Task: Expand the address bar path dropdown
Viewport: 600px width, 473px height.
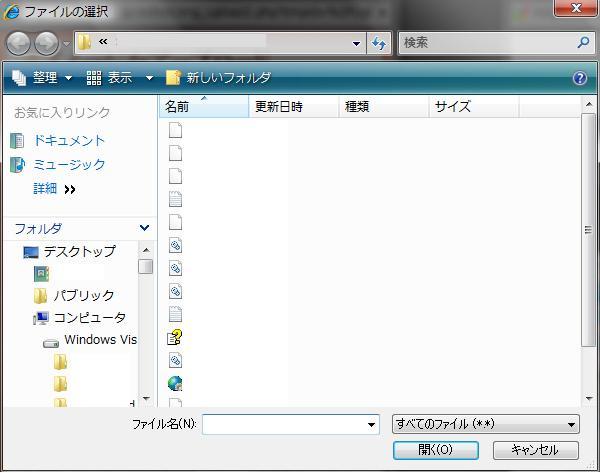Action: click(x=357, y=43)
